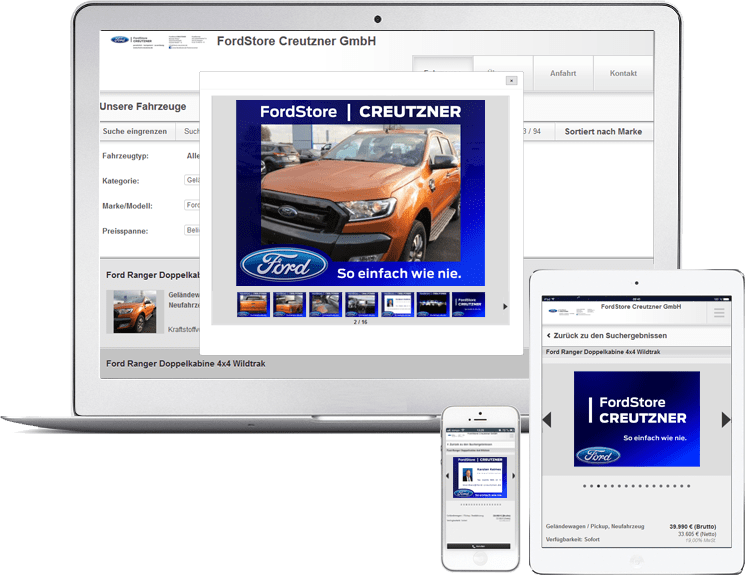Open the Ford Ranger listing thumbnail on laptop
Image resolution: width=750 pixels, height=575 pixels.
point(134,312)
